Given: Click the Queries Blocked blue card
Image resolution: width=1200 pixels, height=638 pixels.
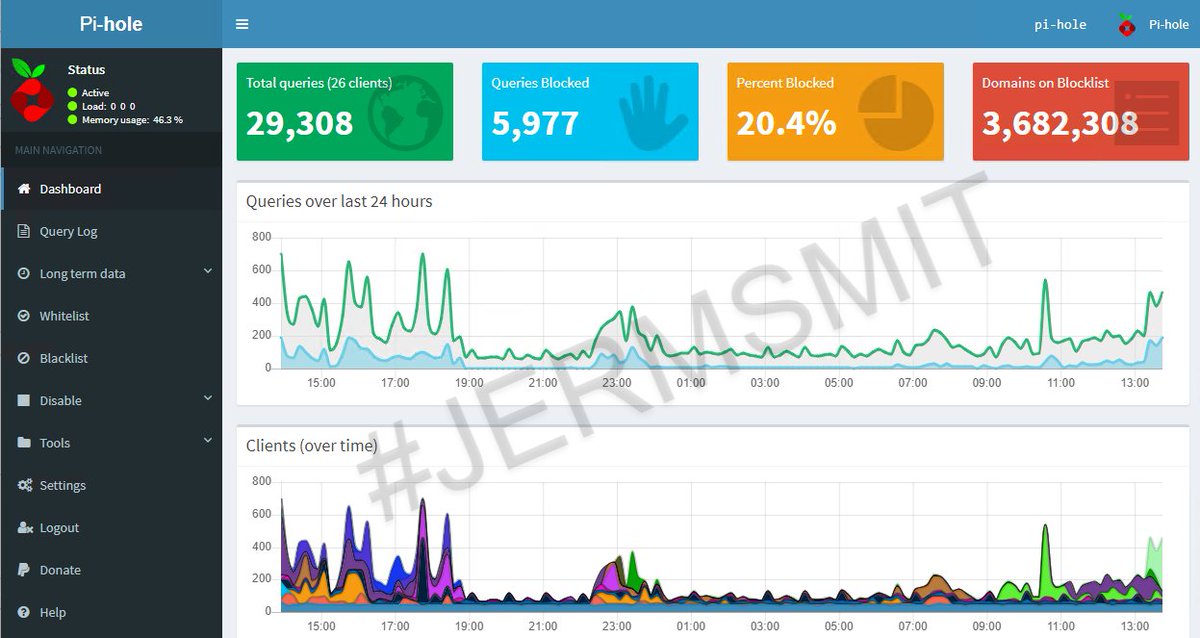Looking at the screenshot, I should 590,112.
